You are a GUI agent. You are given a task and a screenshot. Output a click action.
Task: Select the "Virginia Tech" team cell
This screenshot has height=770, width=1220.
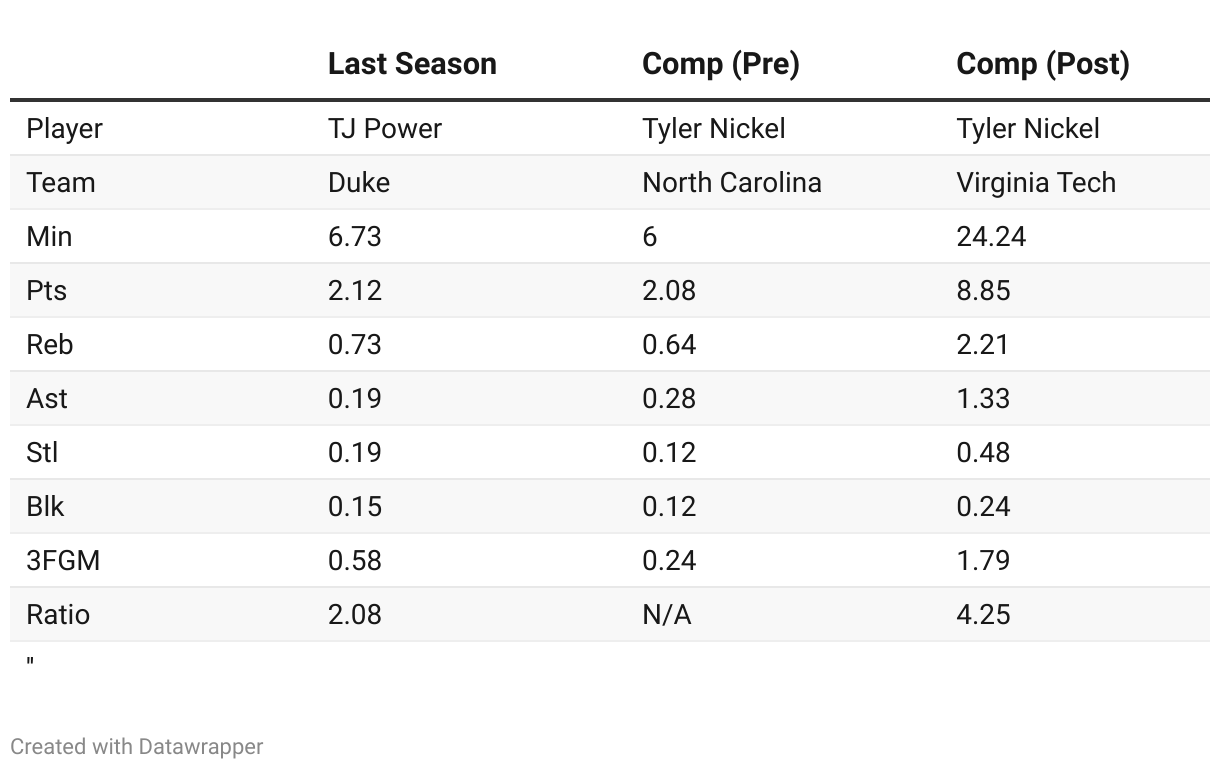(x=1035, y=183)
